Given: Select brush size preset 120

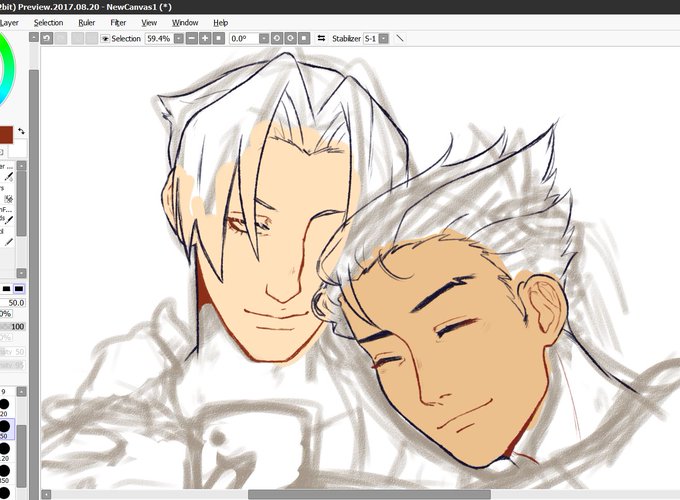Looking at the screenshot, I should (5, 451).
